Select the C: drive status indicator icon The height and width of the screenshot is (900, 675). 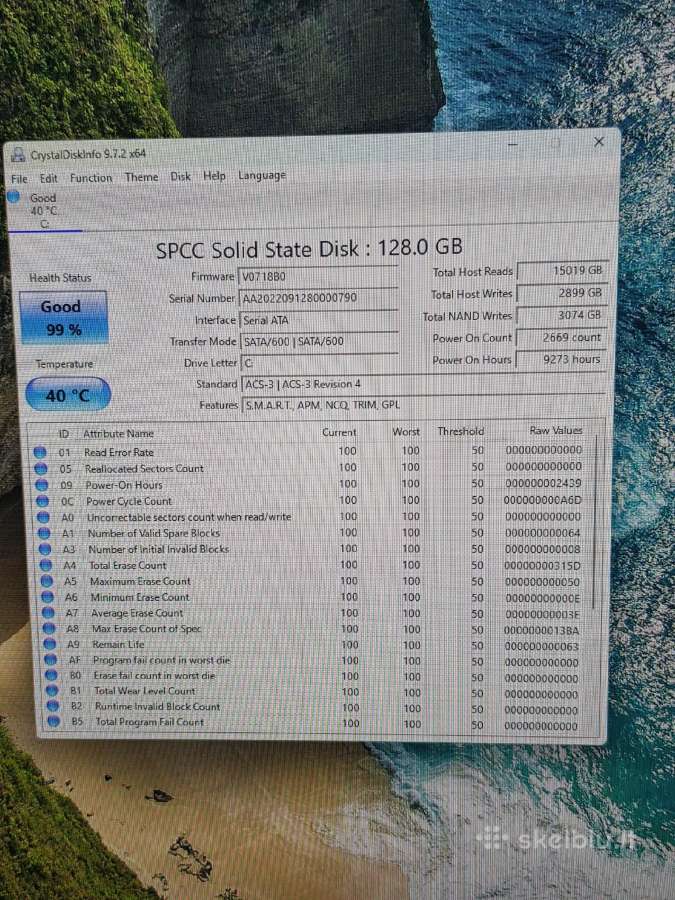click(x=14, y=197)
